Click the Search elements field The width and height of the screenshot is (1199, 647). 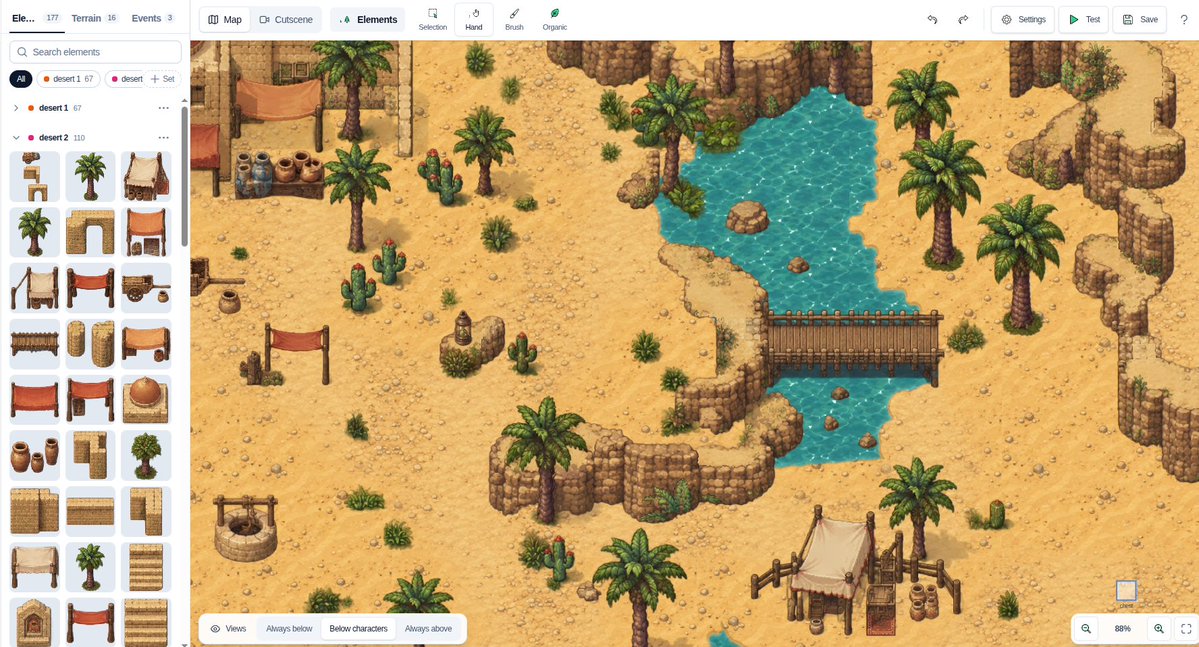click(96, 52)
